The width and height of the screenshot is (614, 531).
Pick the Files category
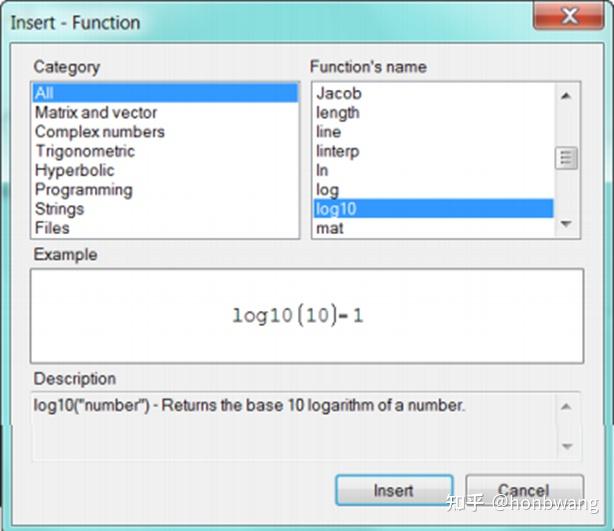52,227
